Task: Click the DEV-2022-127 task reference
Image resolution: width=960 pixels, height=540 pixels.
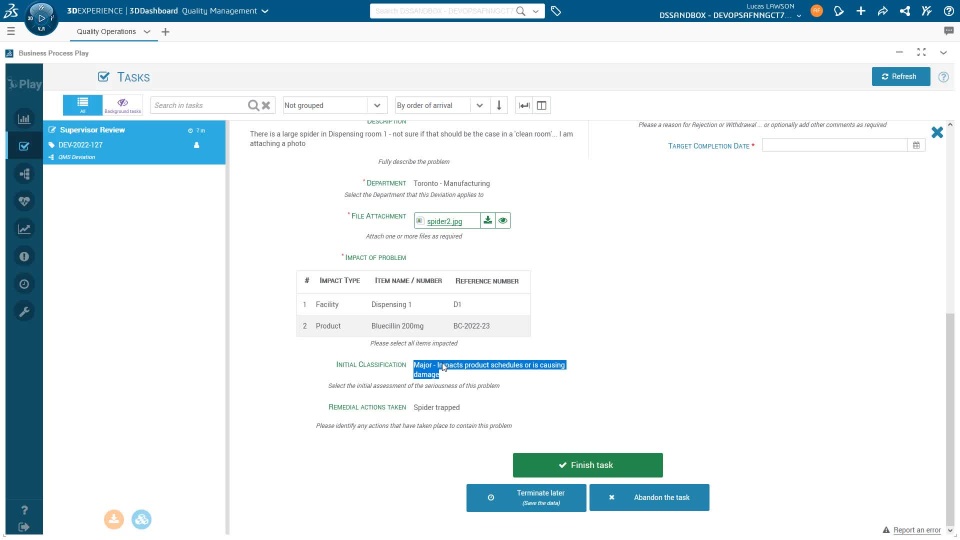Action: click(80, 145)
